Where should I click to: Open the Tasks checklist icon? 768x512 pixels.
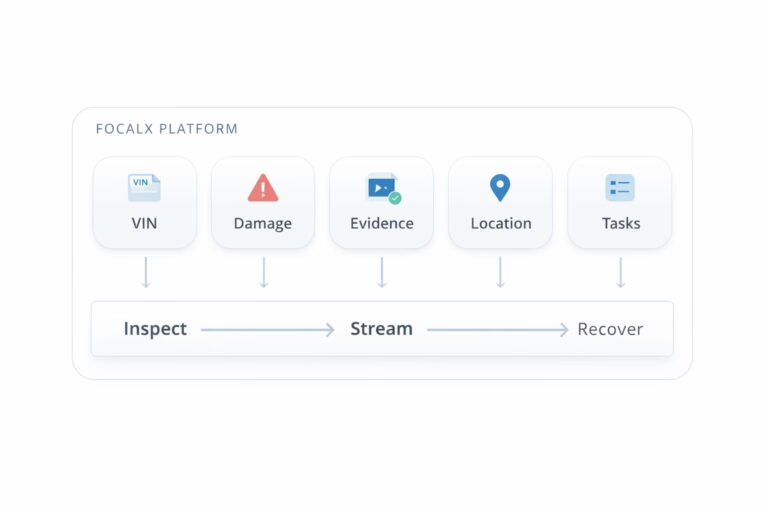pyautogui.click(x=619, y=187)
